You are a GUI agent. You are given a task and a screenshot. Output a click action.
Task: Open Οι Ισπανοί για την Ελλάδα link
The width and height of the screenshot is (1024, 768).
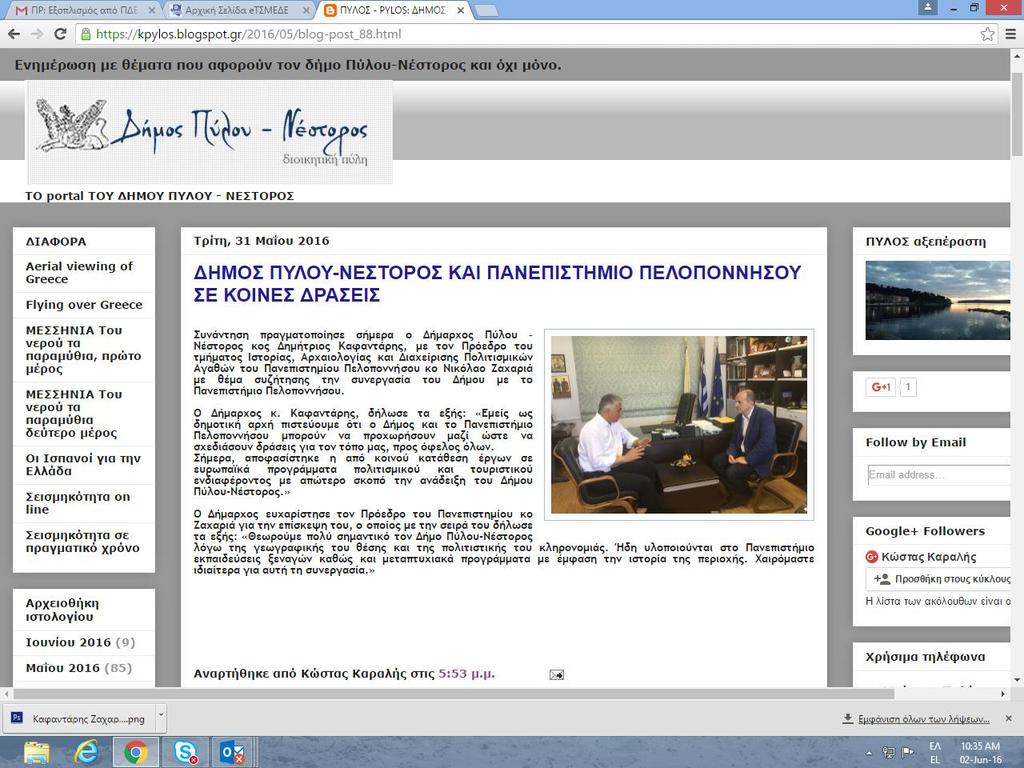click(83, 464)
